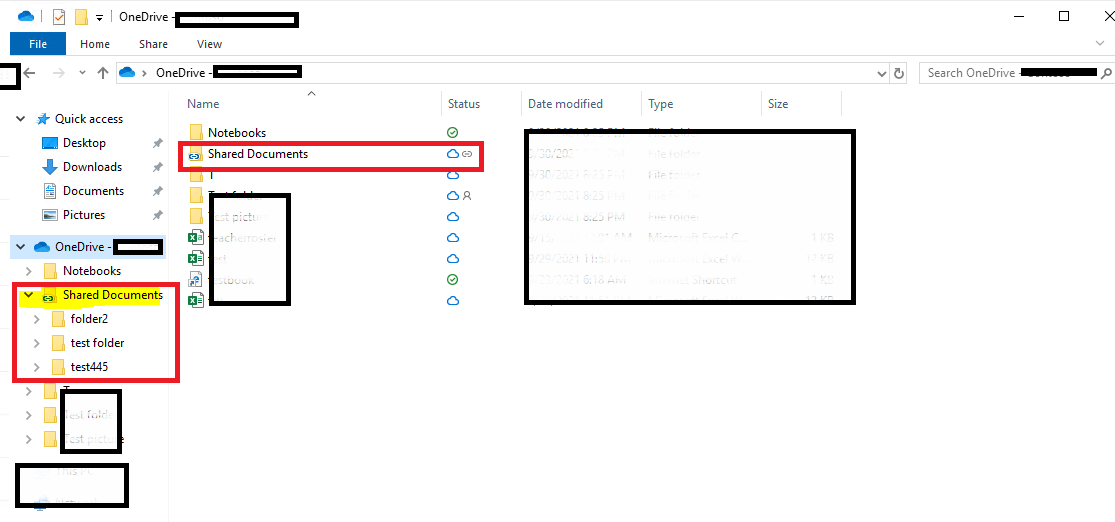Sort by the Type column header

(x=661, y=104)
